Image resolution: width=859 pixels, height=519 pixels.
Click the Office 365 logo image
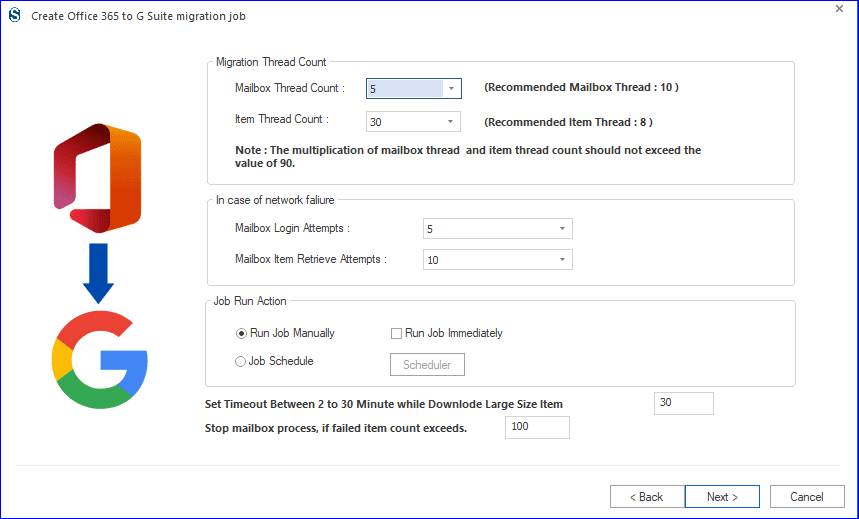(98, 178)
